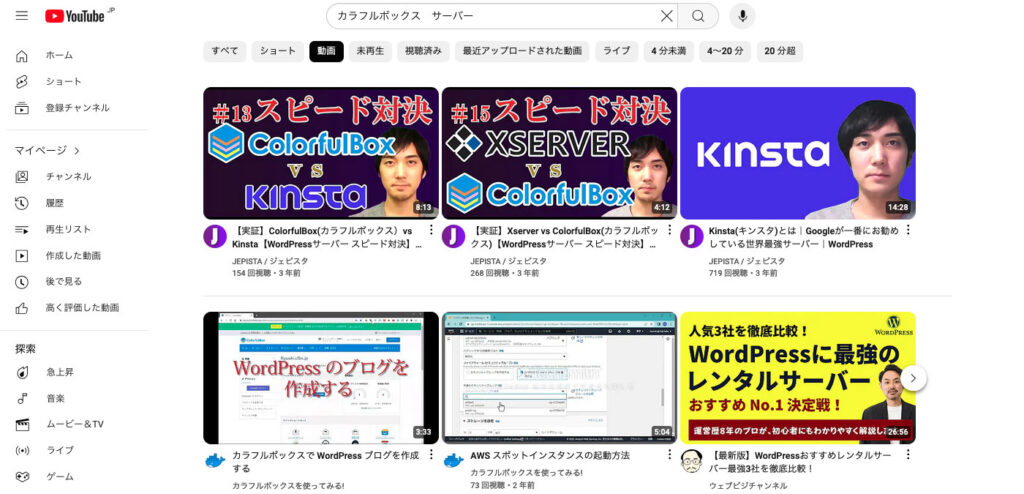The height and width of the screenshot is (494, 1024).
Task: Start voice search with microphone icon
Action: click(742, 16)
